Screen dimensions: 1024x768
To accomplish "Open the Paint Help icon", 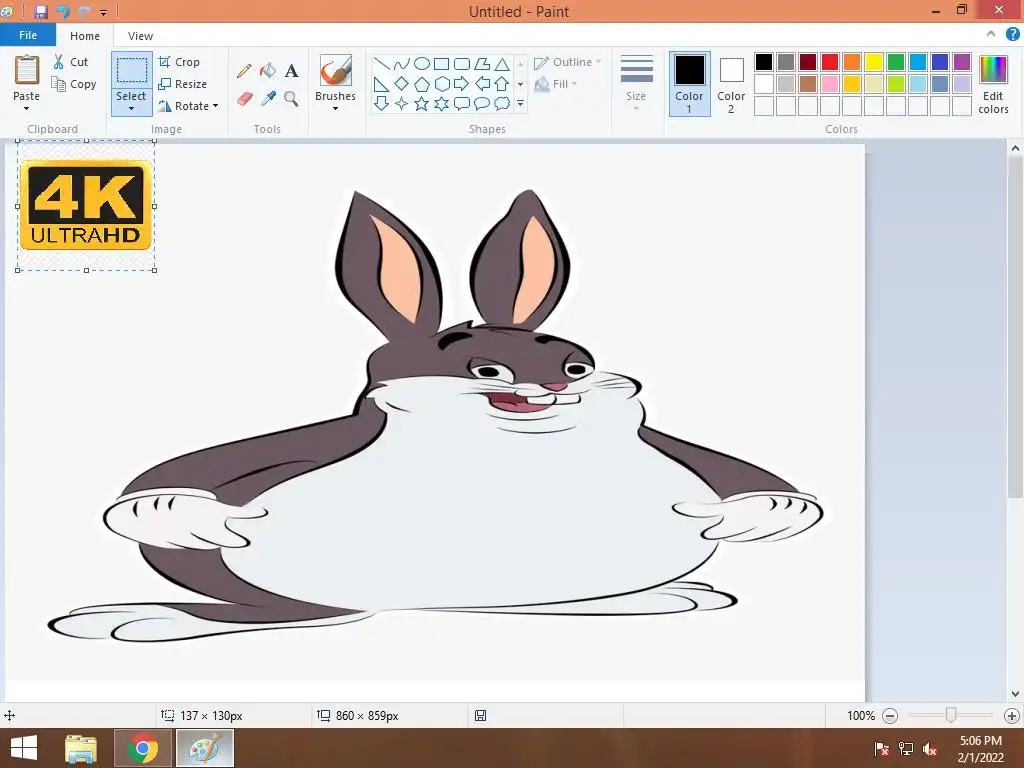I will click(x=1012, y=34).
